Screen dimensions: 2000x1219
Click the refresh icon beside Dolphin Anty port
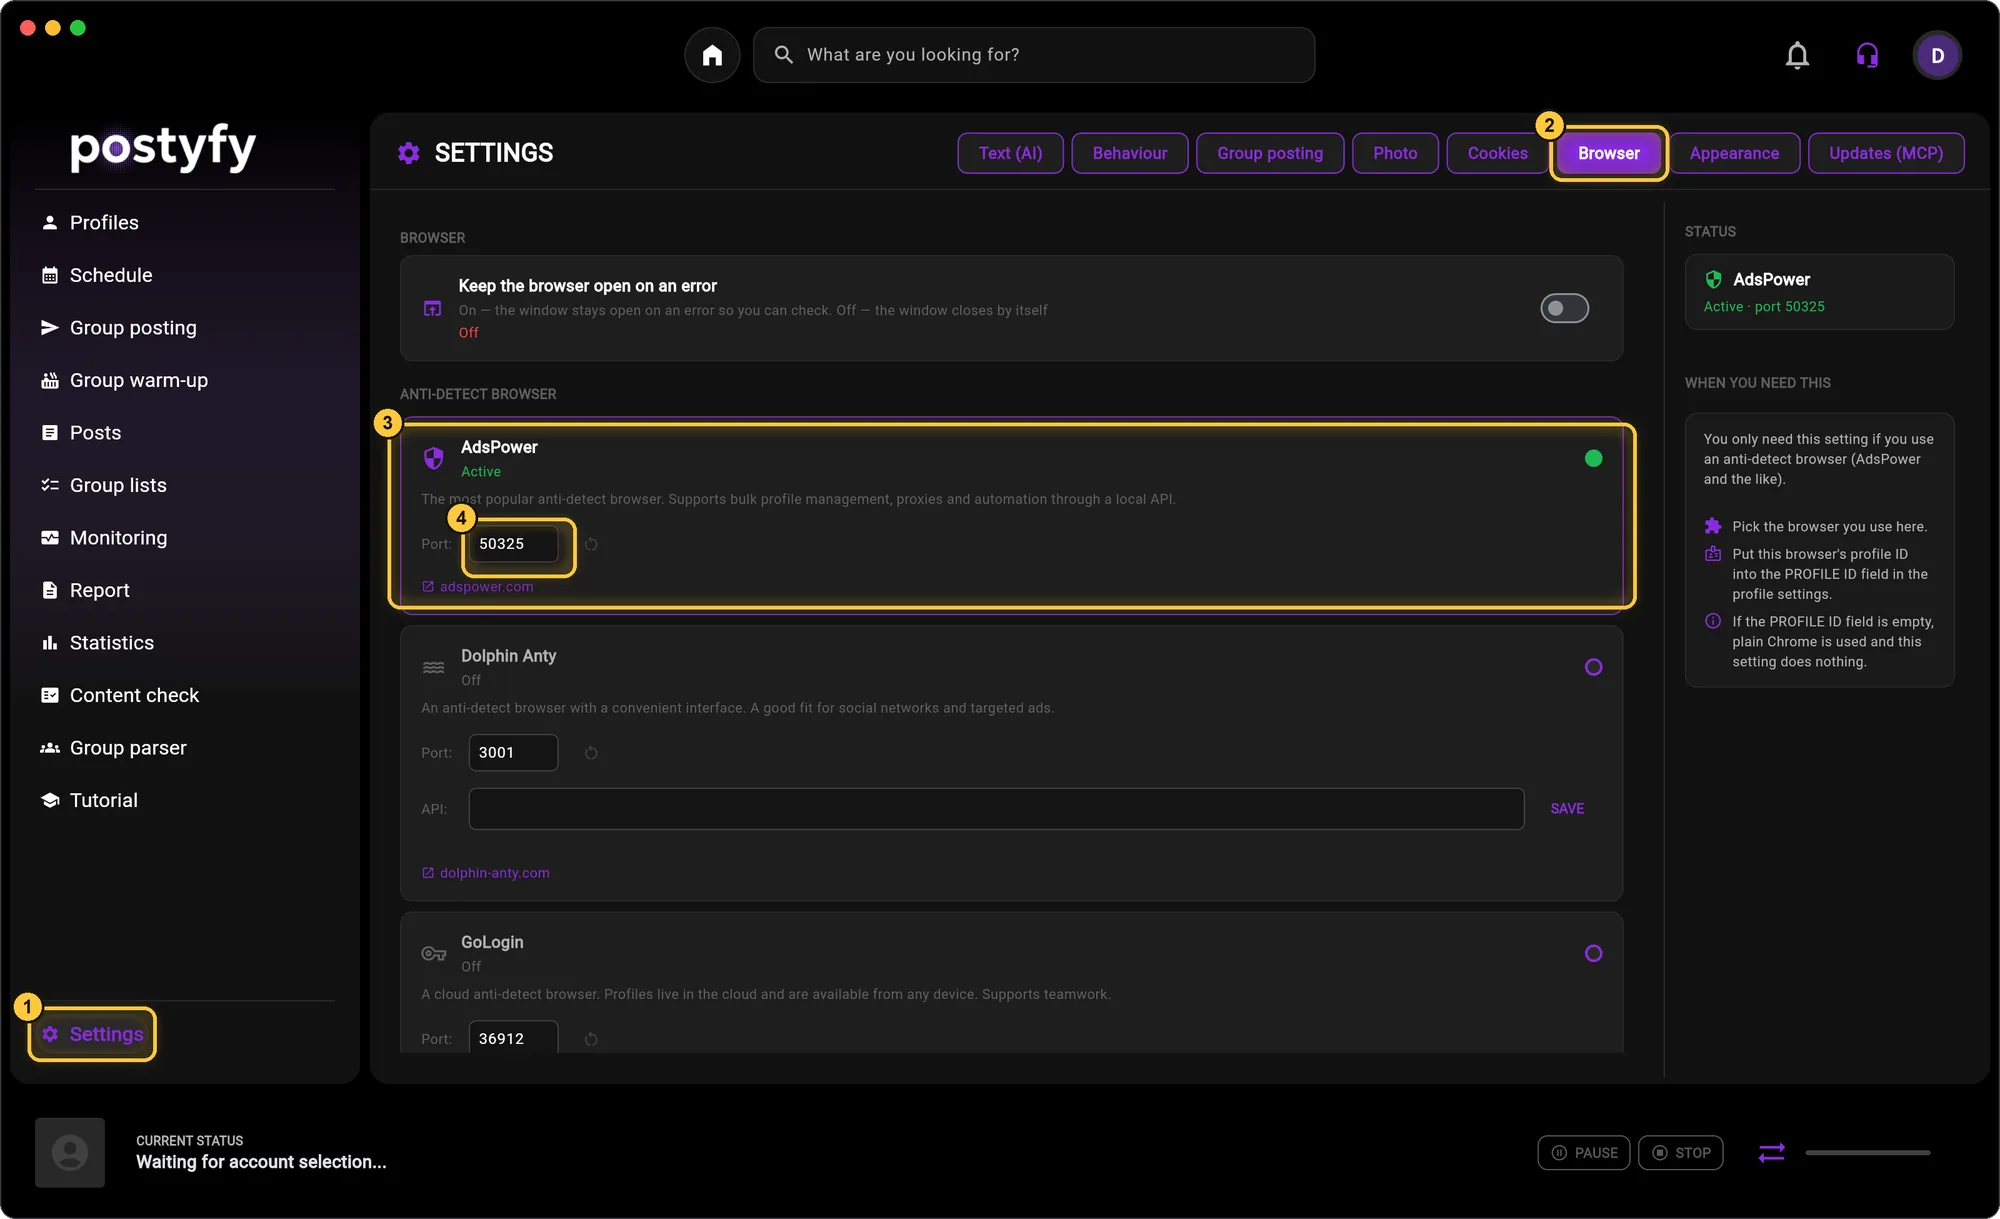[x=591, y=753]
